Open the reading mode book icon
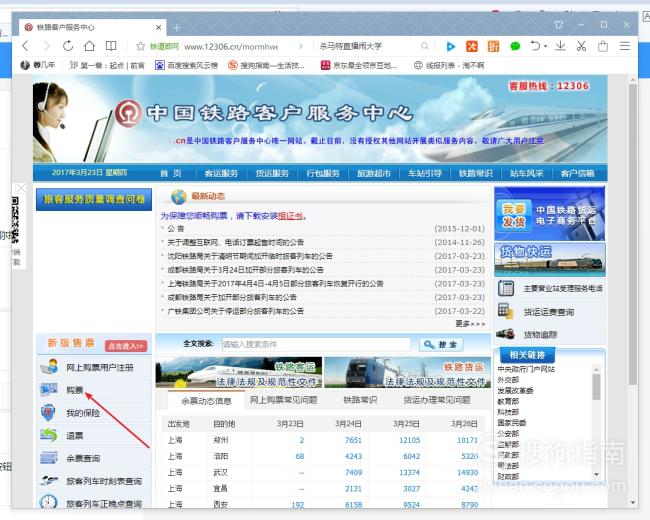Screen dimensions: 650x520 point(111,46)
